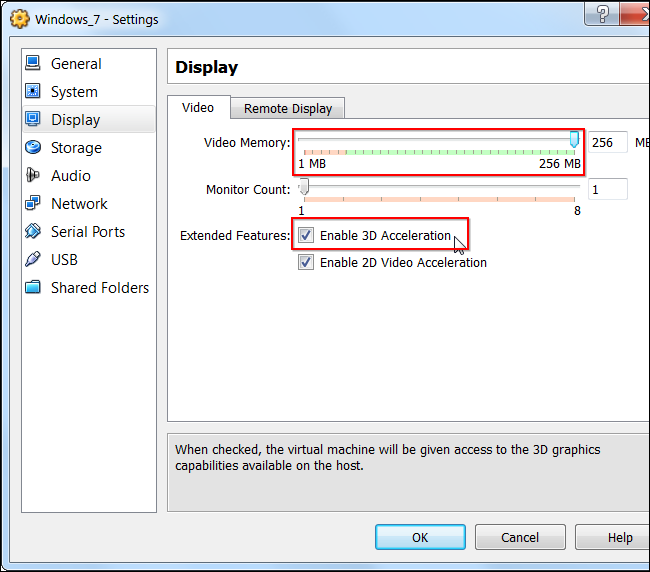Select the Shared Folders icon
The width and height of the screenshot is (650, 572).
coord(33,287)
